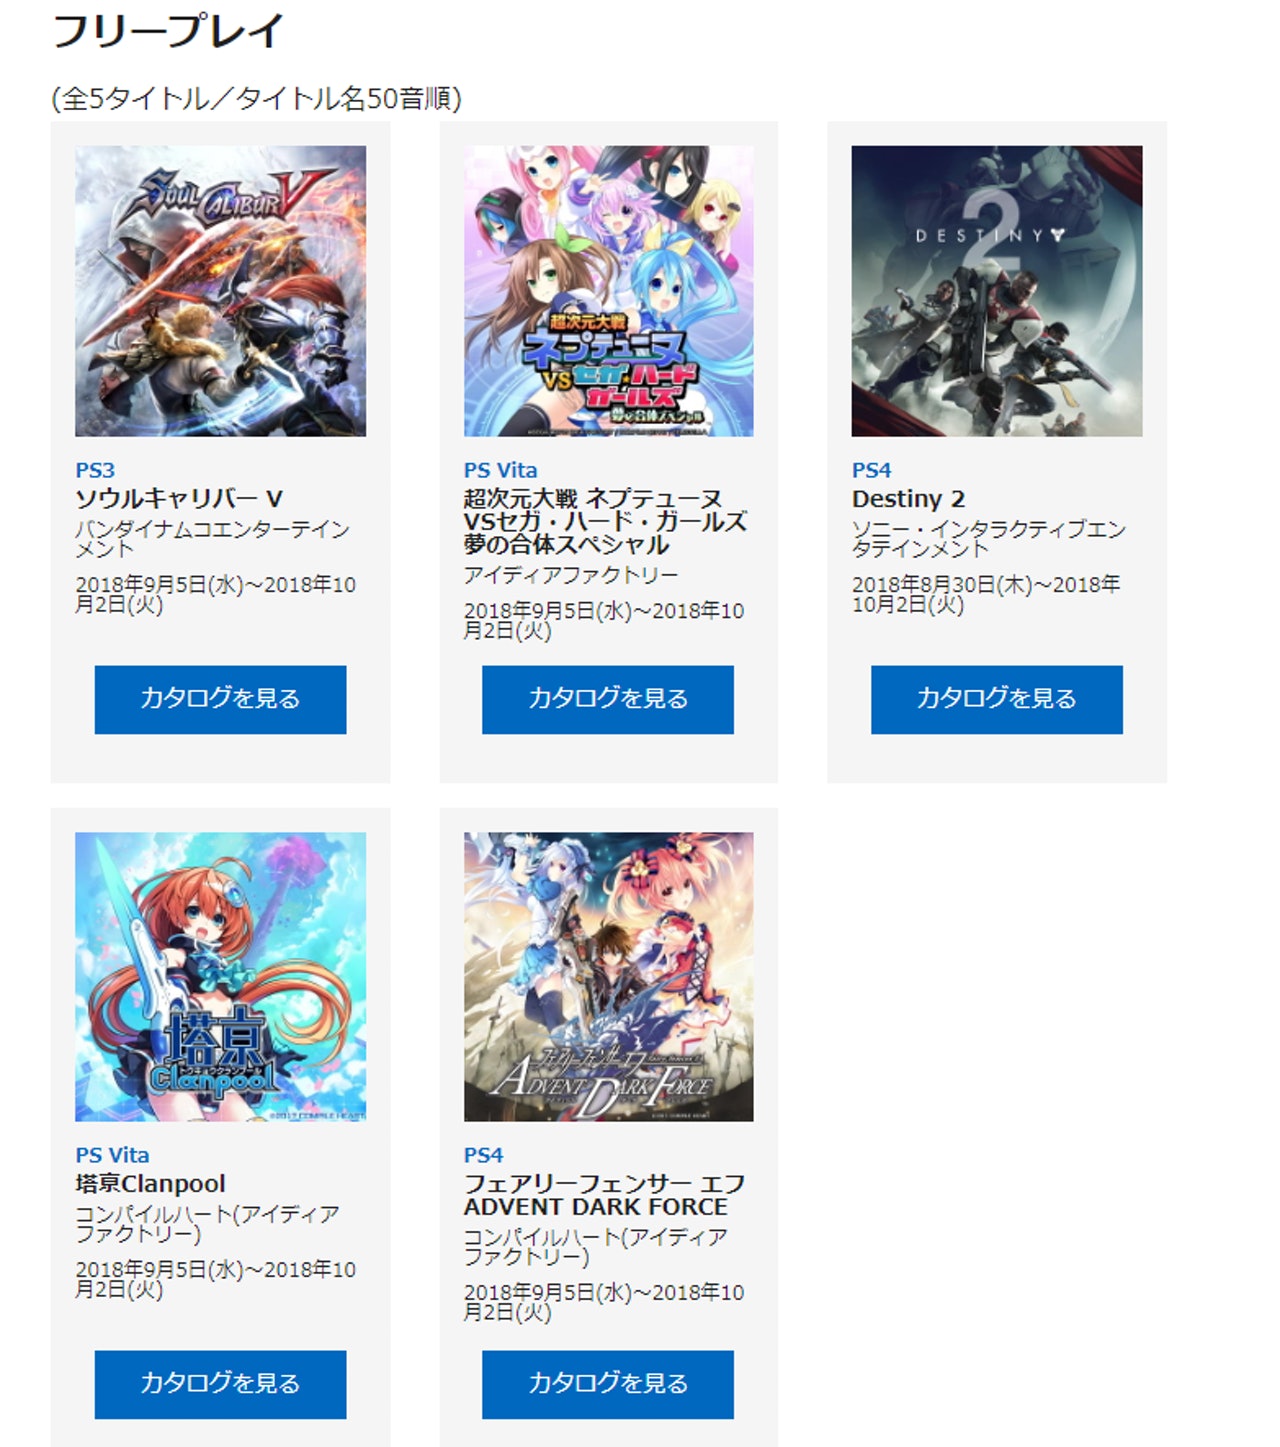Select the 塔亰Clanpool cover thumbnail
1280x1447 pixels.
coord(220,977)
